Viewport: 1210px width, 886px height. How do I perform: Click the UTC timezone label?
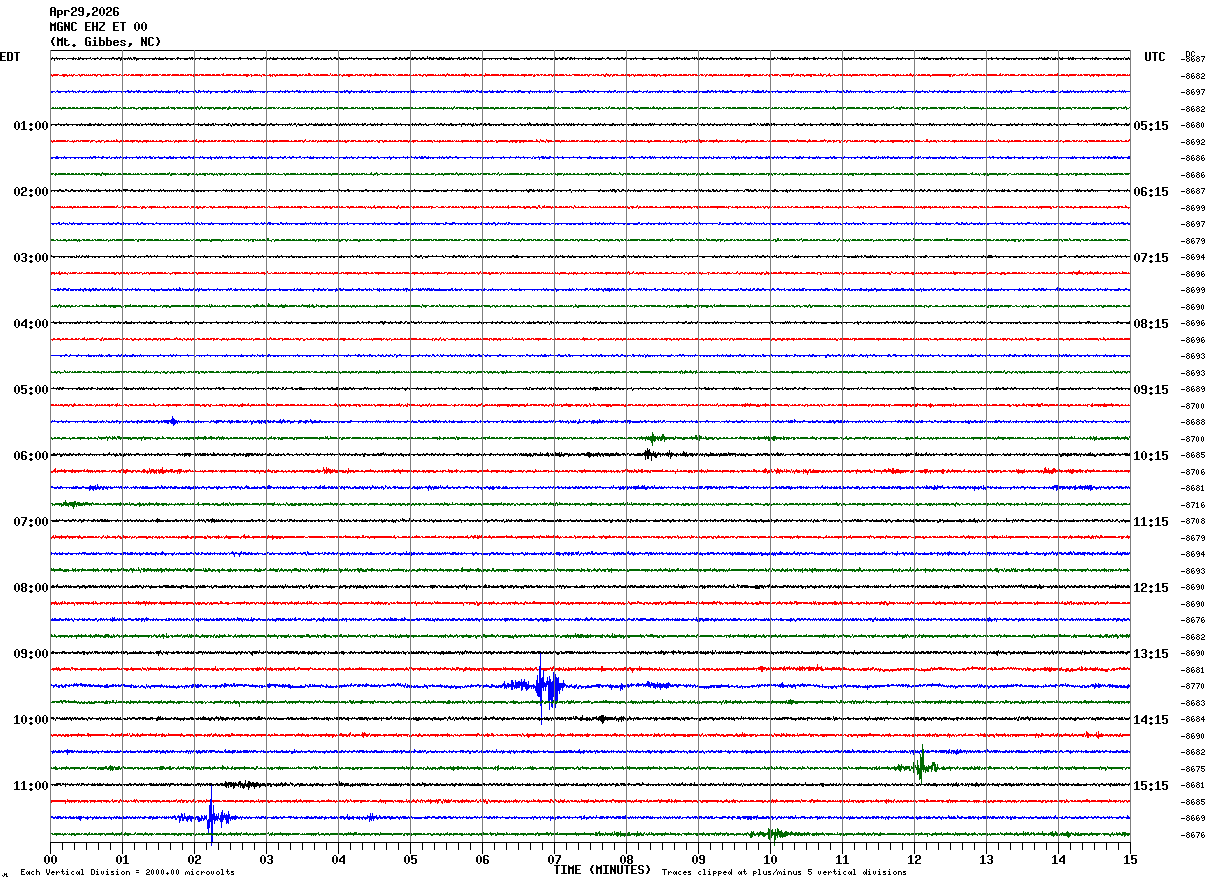point(1155,57)
